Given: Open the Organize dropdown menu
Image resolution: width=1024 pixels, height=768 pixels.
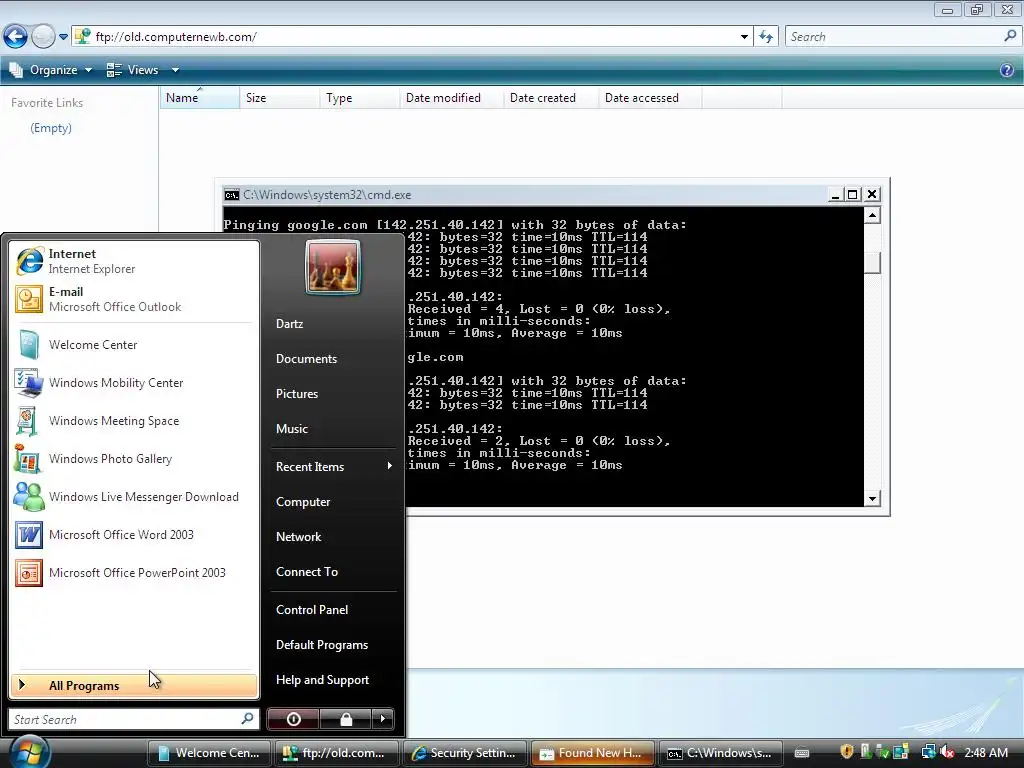Looking at the screenshot, I should point(51,70).
